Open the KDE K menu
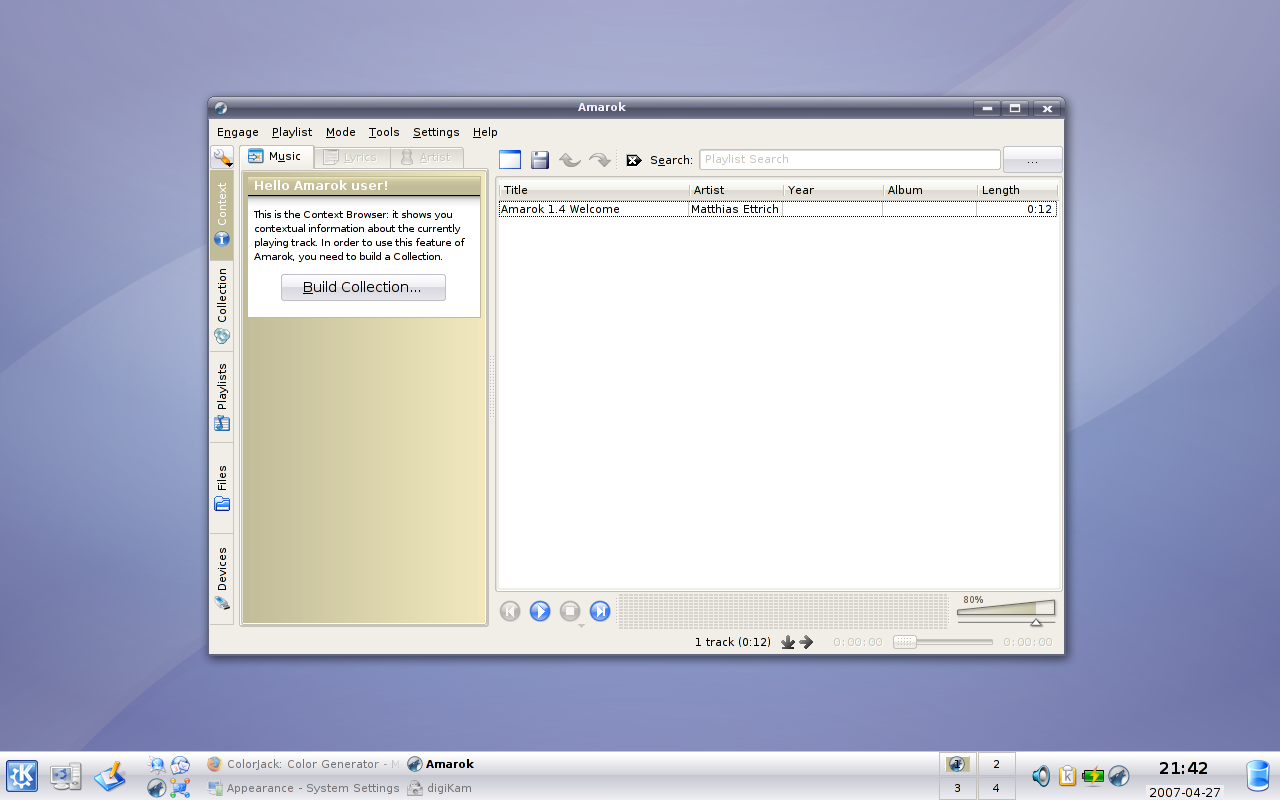 (22, 776)
